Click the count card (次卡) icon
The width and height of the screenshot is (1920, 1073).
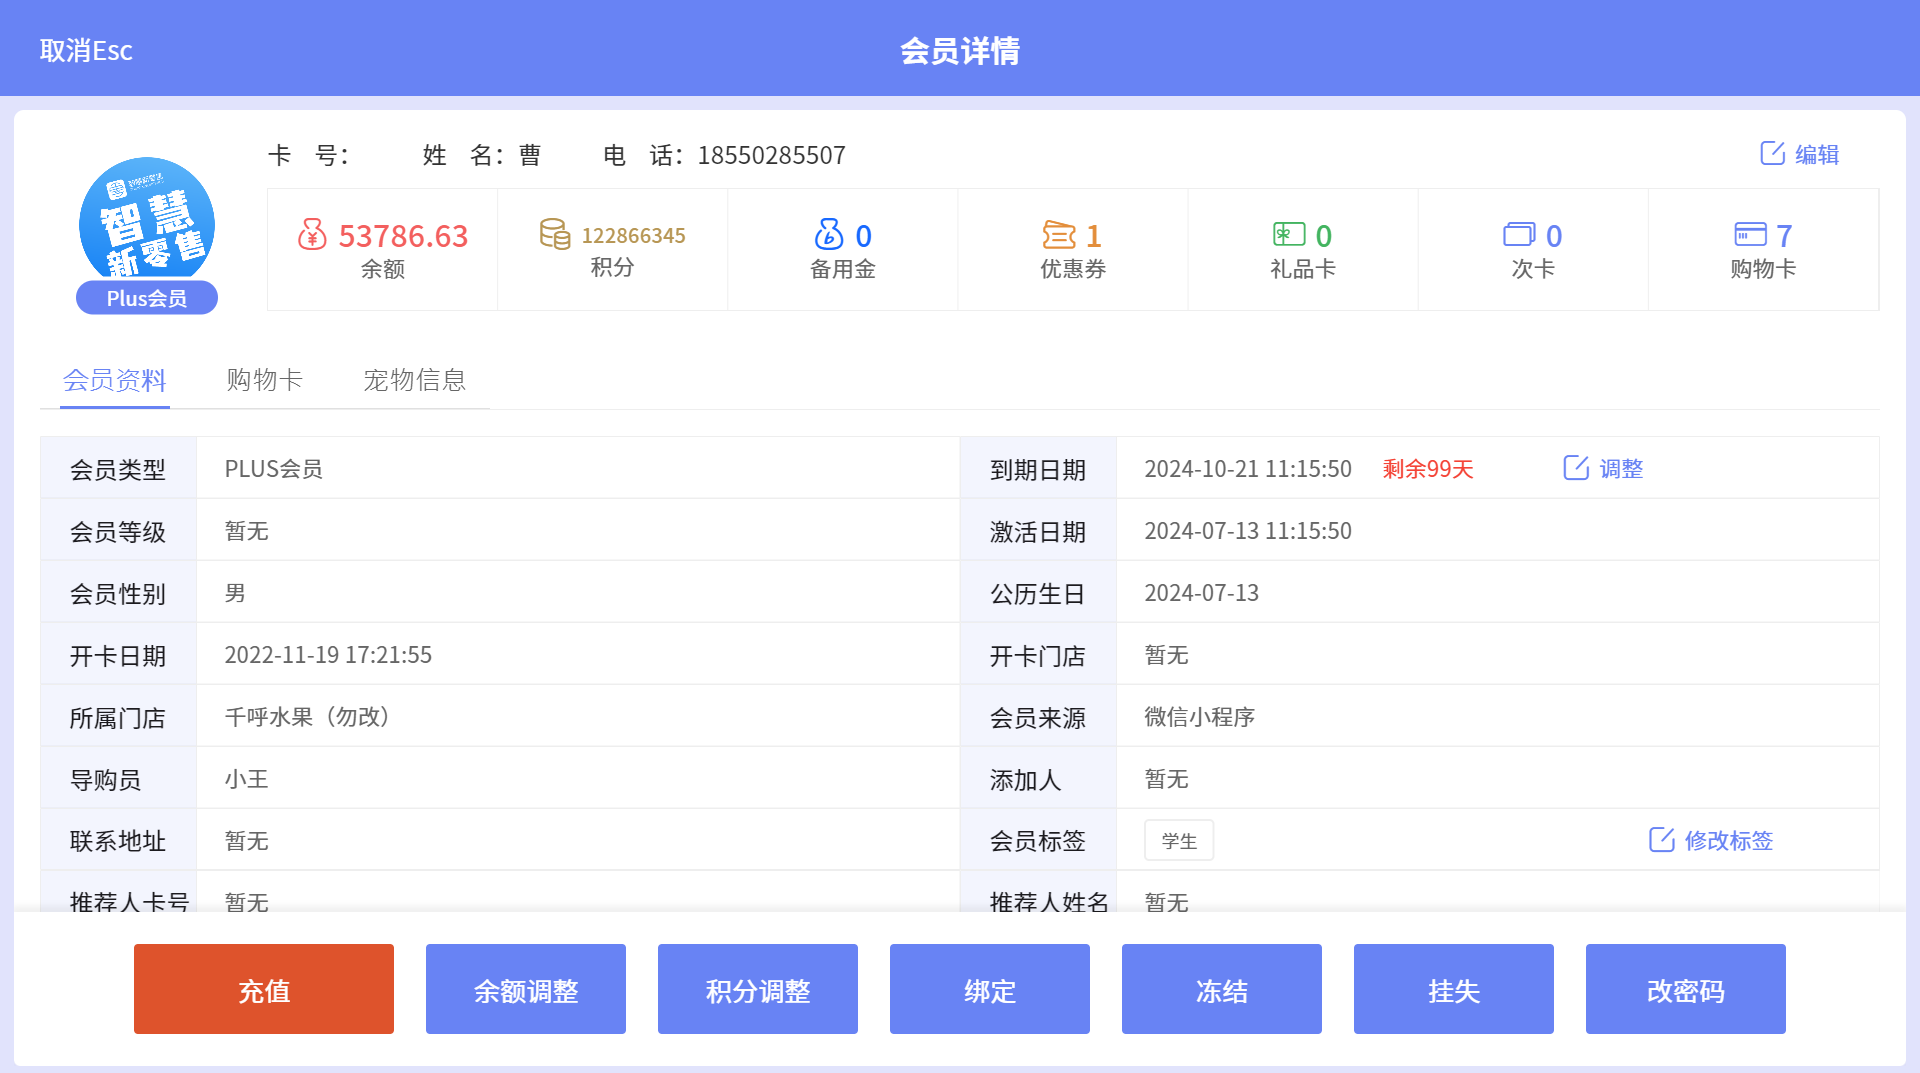[1519, 234]
